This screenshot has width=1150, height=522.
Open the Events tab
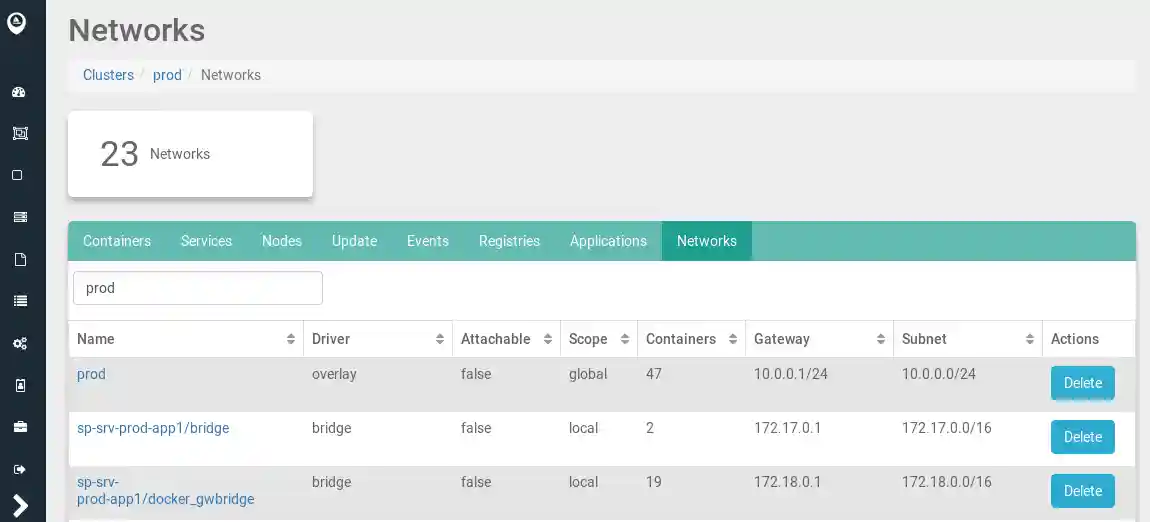(428, 241)
